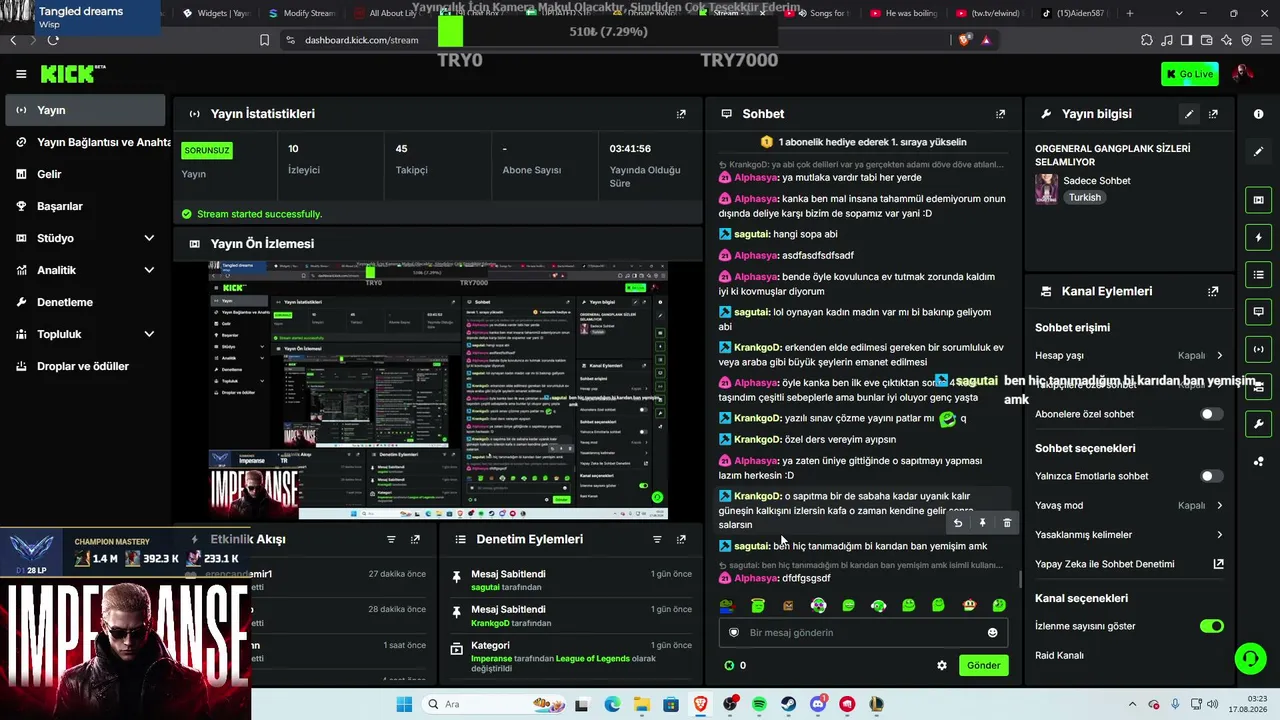Expand the Analitik sidebar section
This screenshot has height=720, width=1280.
coord(84,270)
